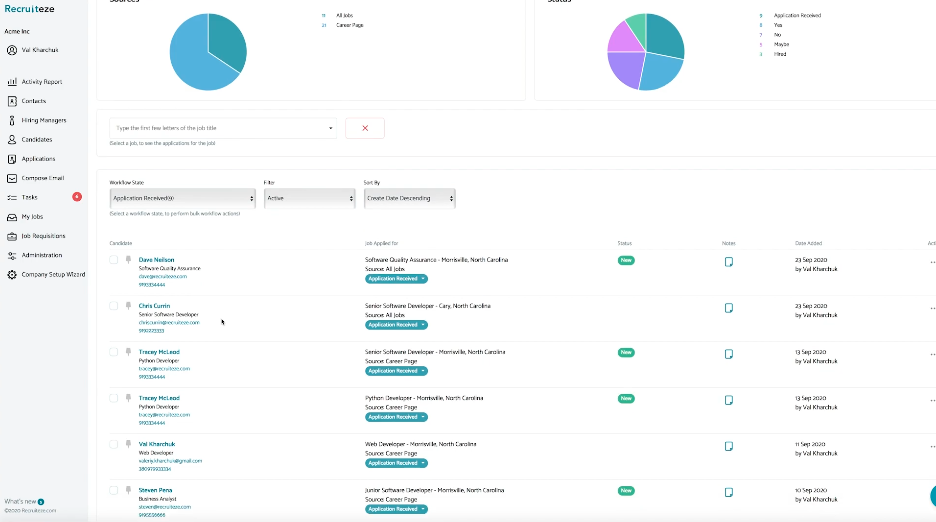The width and height of the screenshot is (936, 522).
Task: Click the pin icon beside Chris Currin
Action: (x=128, y=306)
